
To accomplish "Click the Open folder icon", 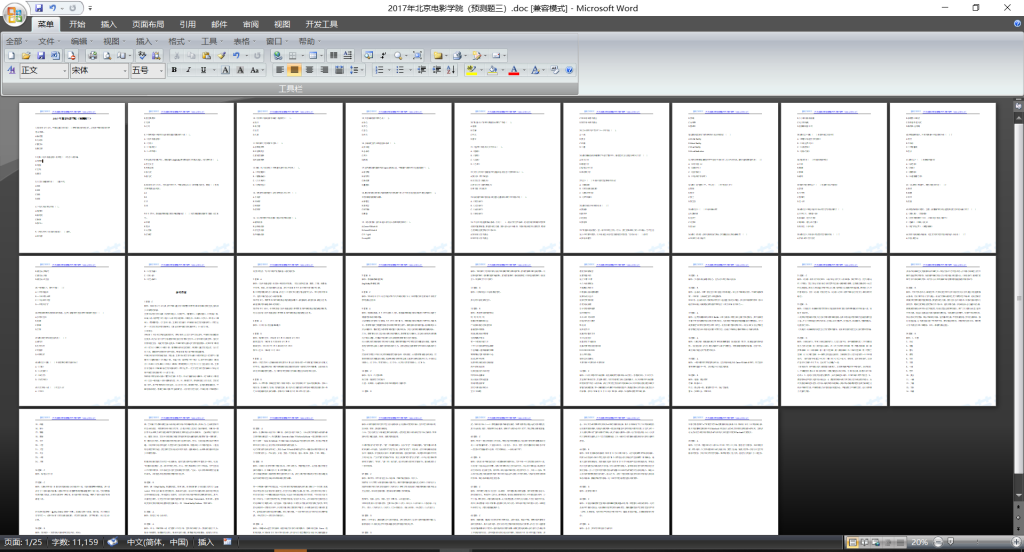I will point(24,56).
